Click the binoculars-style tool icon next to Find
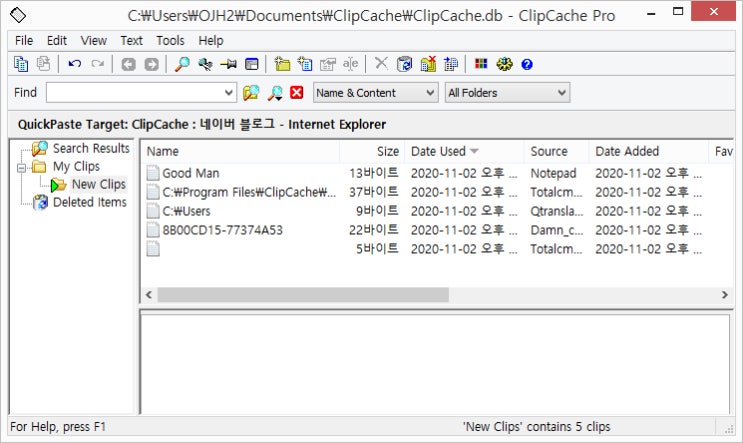The width and height of the screenshot is (743, 443). [205, 64]
